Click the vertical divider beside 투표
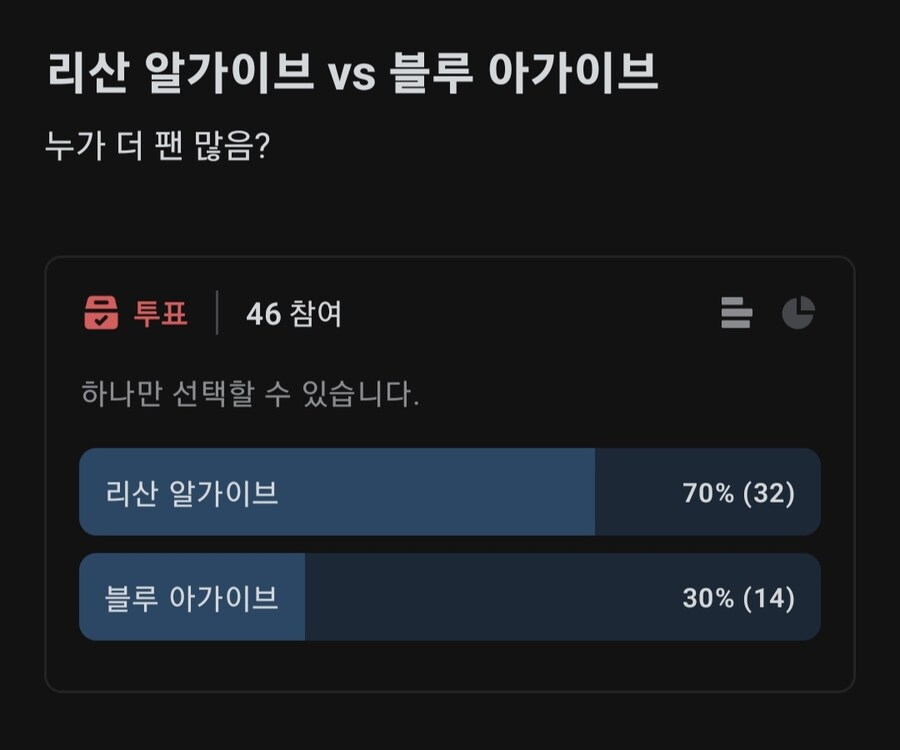This screenshot has height=750, width=900. 217,313
